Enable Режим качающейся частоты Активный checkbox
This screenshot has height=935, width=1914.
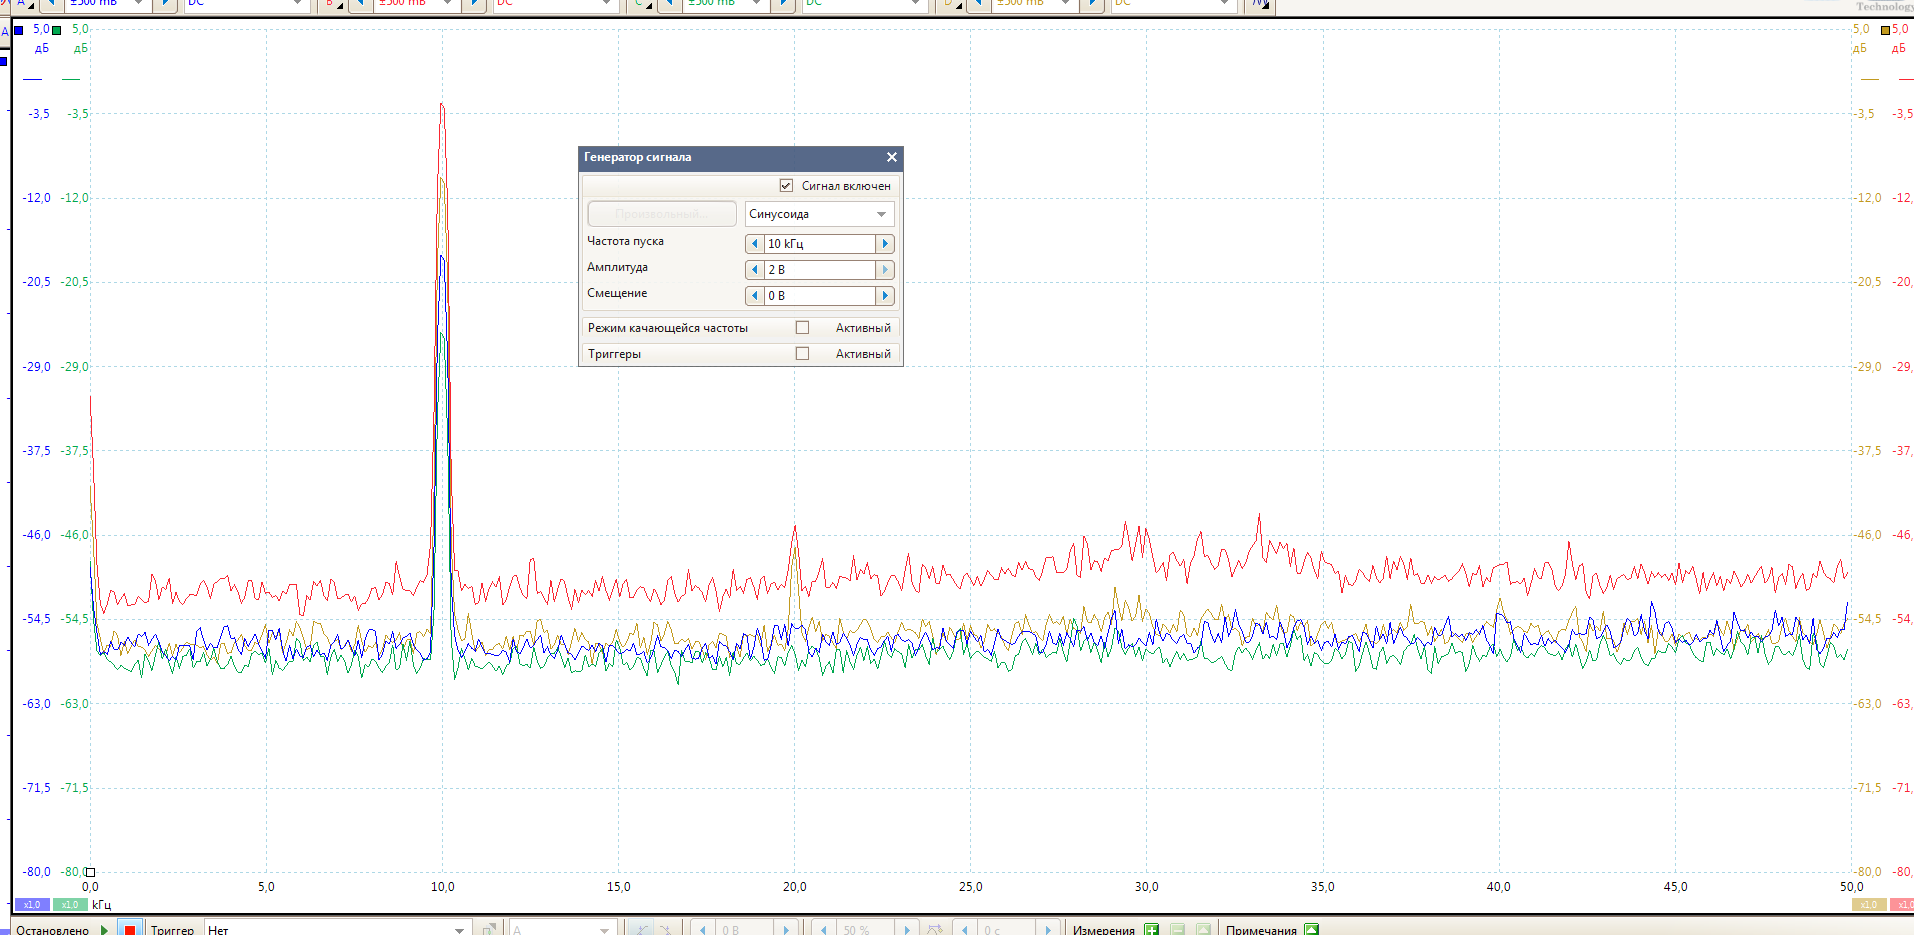pos(802,328)
